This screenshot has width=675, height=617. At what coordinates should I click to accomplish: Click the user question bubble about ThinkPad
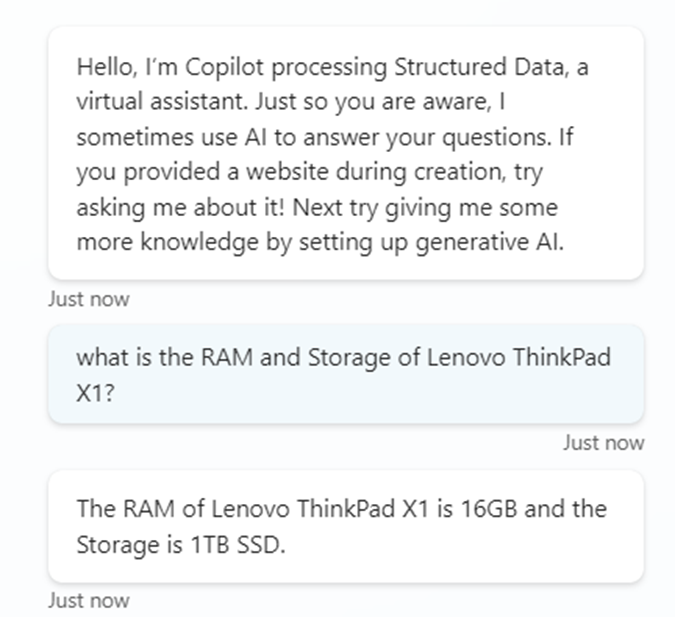click(345, 373)
